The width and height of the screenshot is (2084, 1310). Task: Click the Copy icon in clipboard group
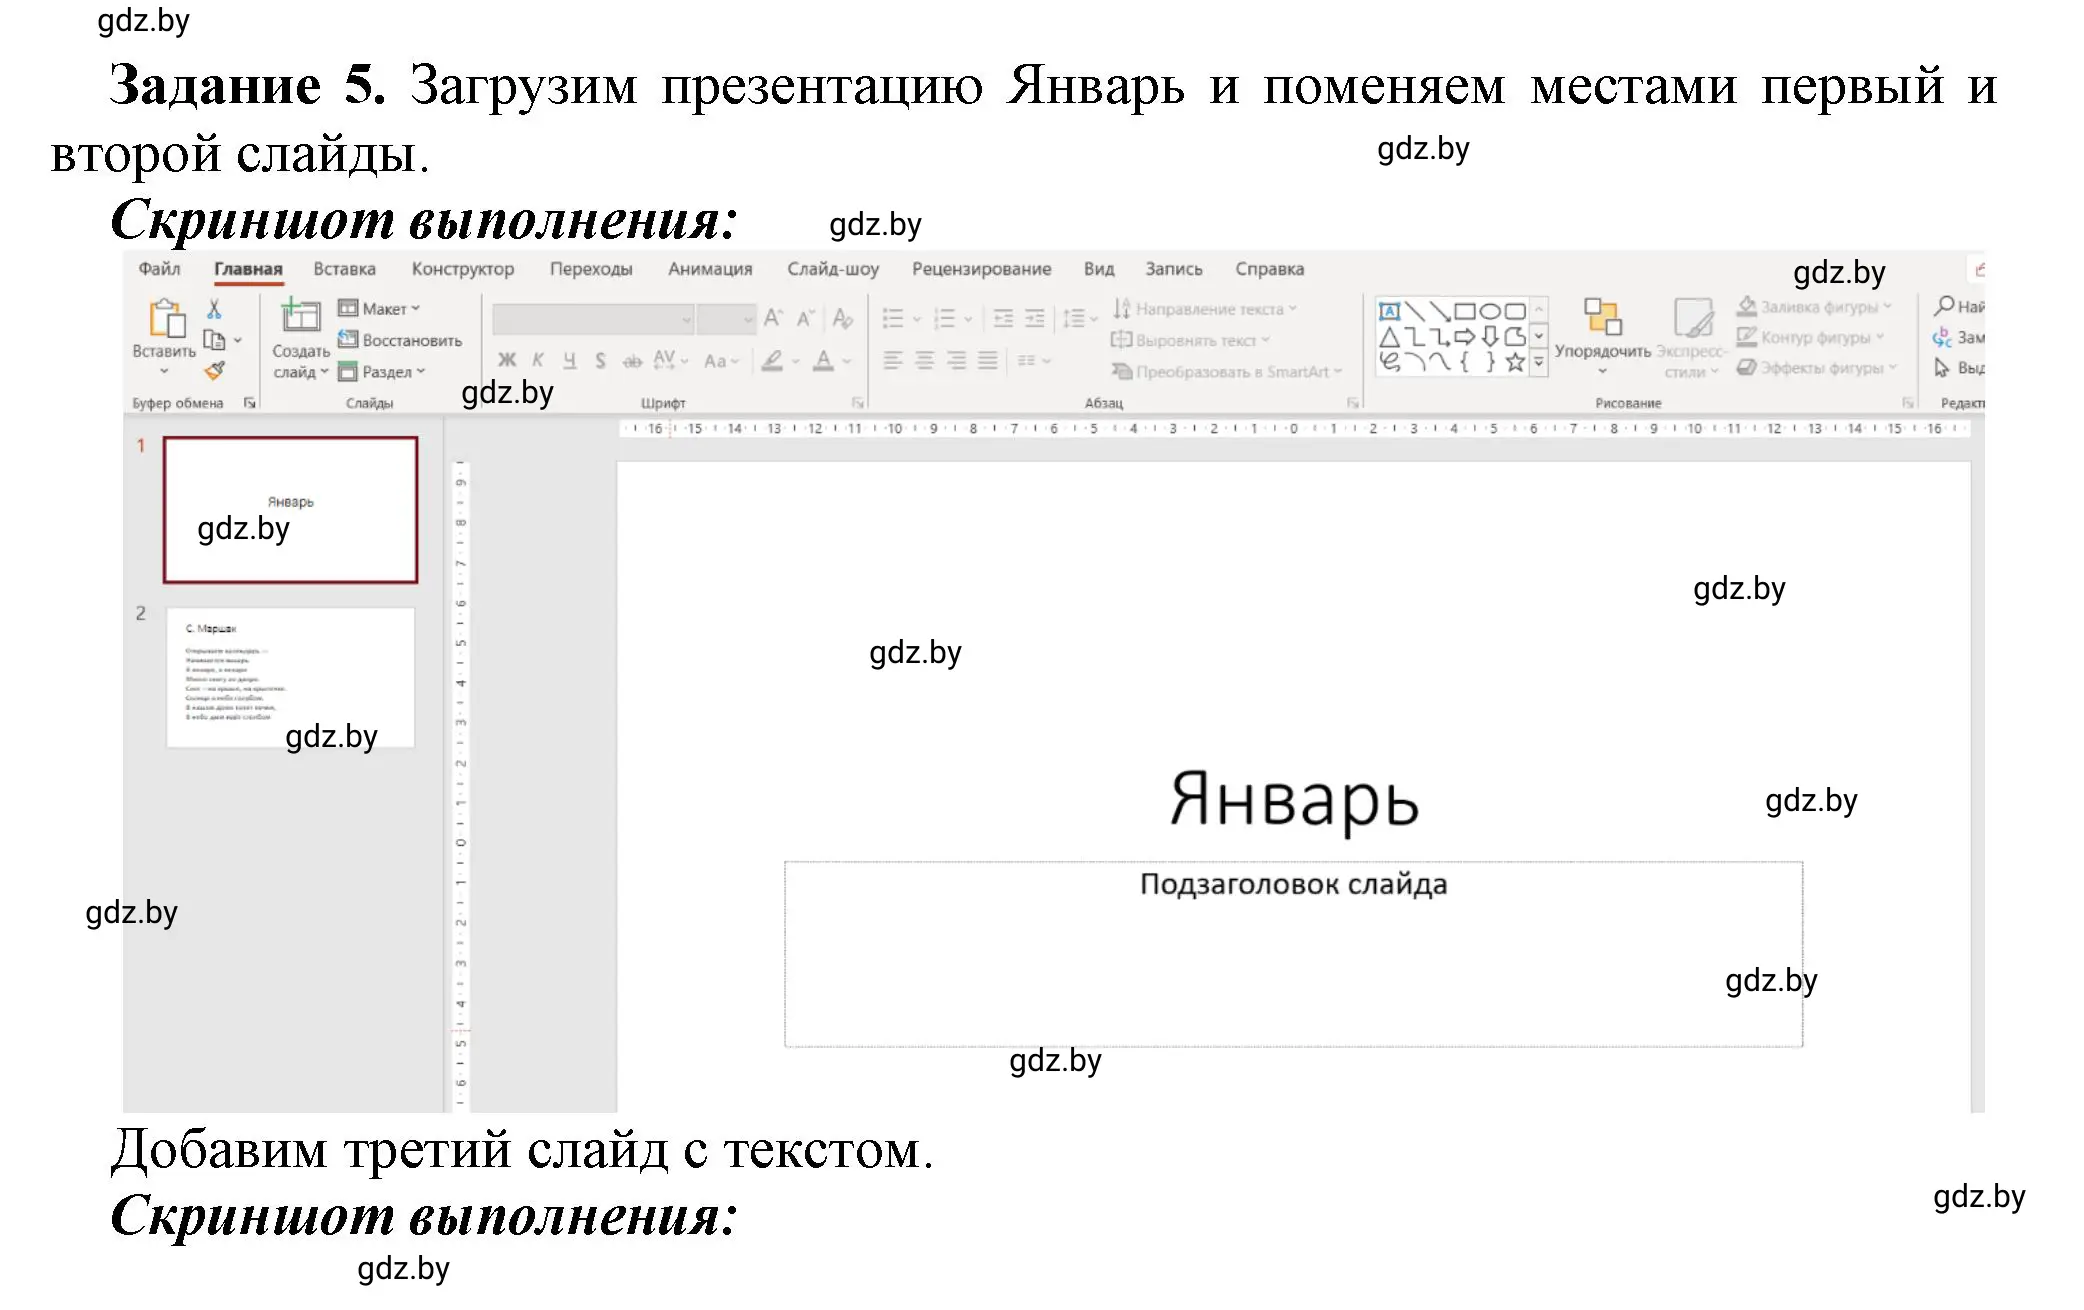[x=214, y=340]
